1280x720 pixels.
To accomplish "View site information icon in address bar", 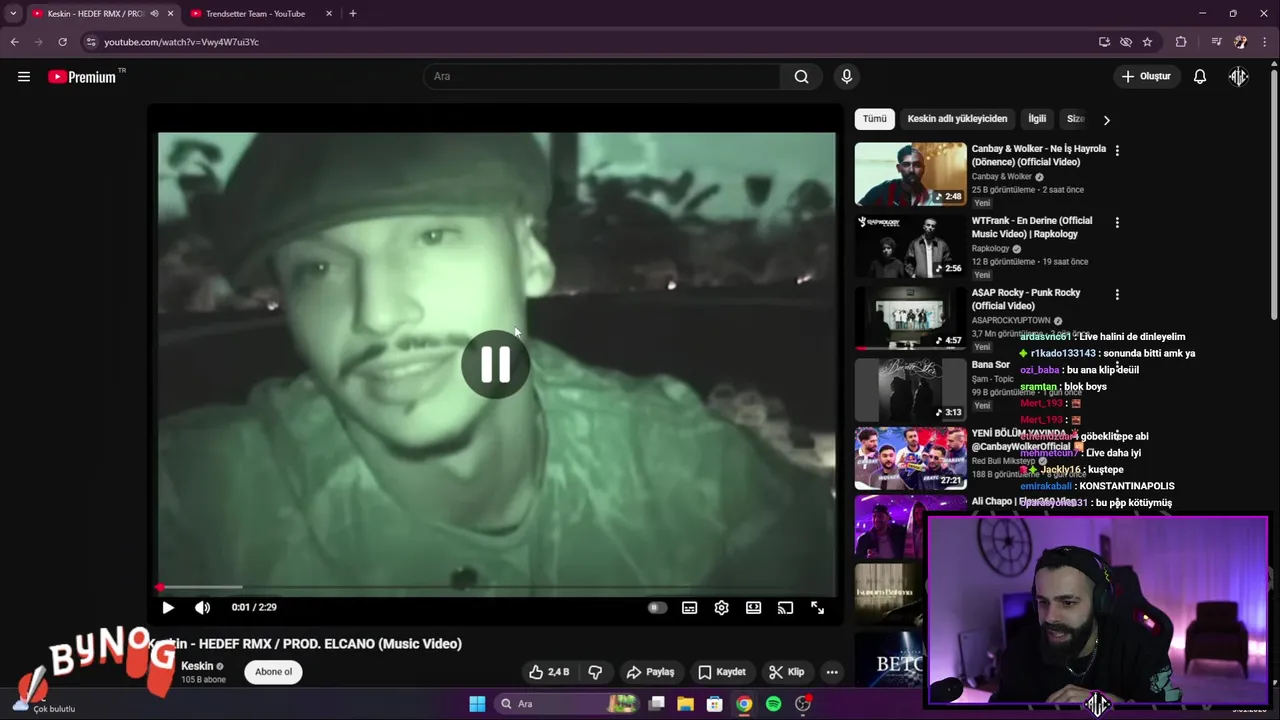I will coord(91,42).
